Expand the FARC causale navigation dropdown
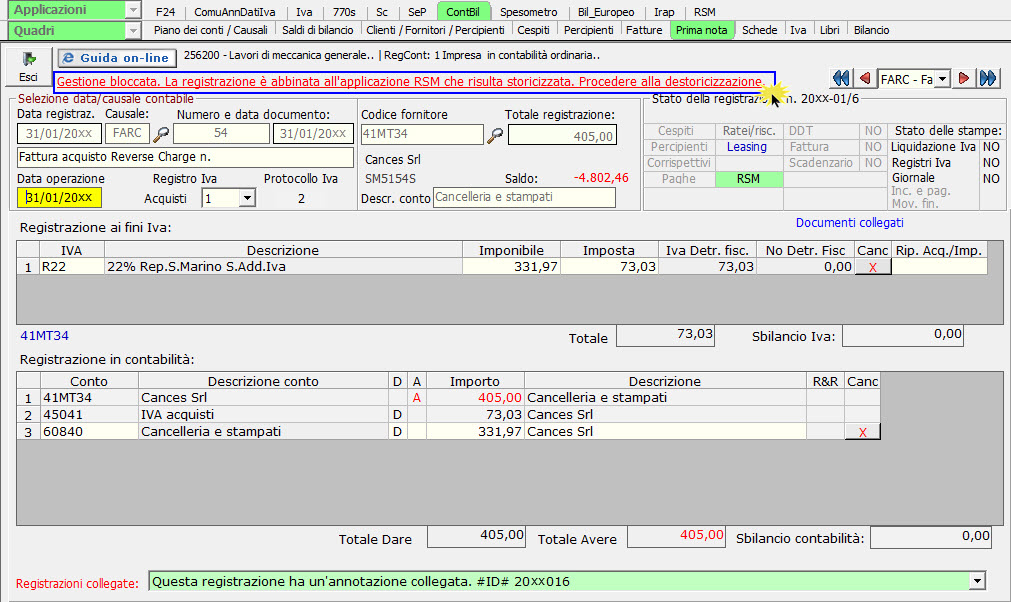This screenshot has width=1011, height=602. (x=940, y=78)
